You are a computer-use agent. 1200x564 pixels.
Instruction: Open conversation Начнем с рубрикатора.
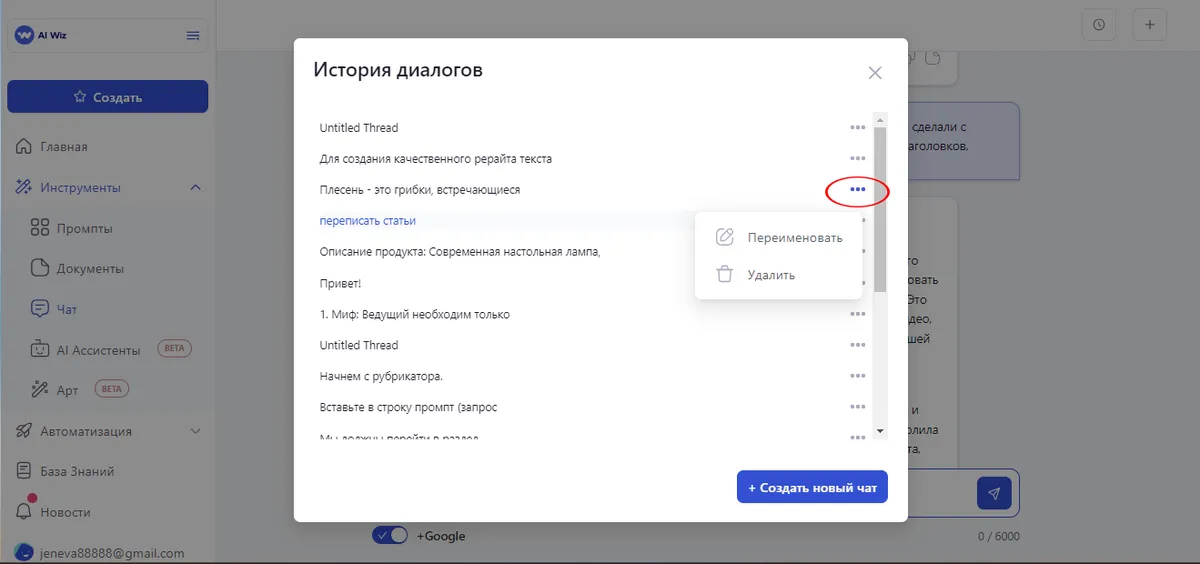[x=381, y=376]
